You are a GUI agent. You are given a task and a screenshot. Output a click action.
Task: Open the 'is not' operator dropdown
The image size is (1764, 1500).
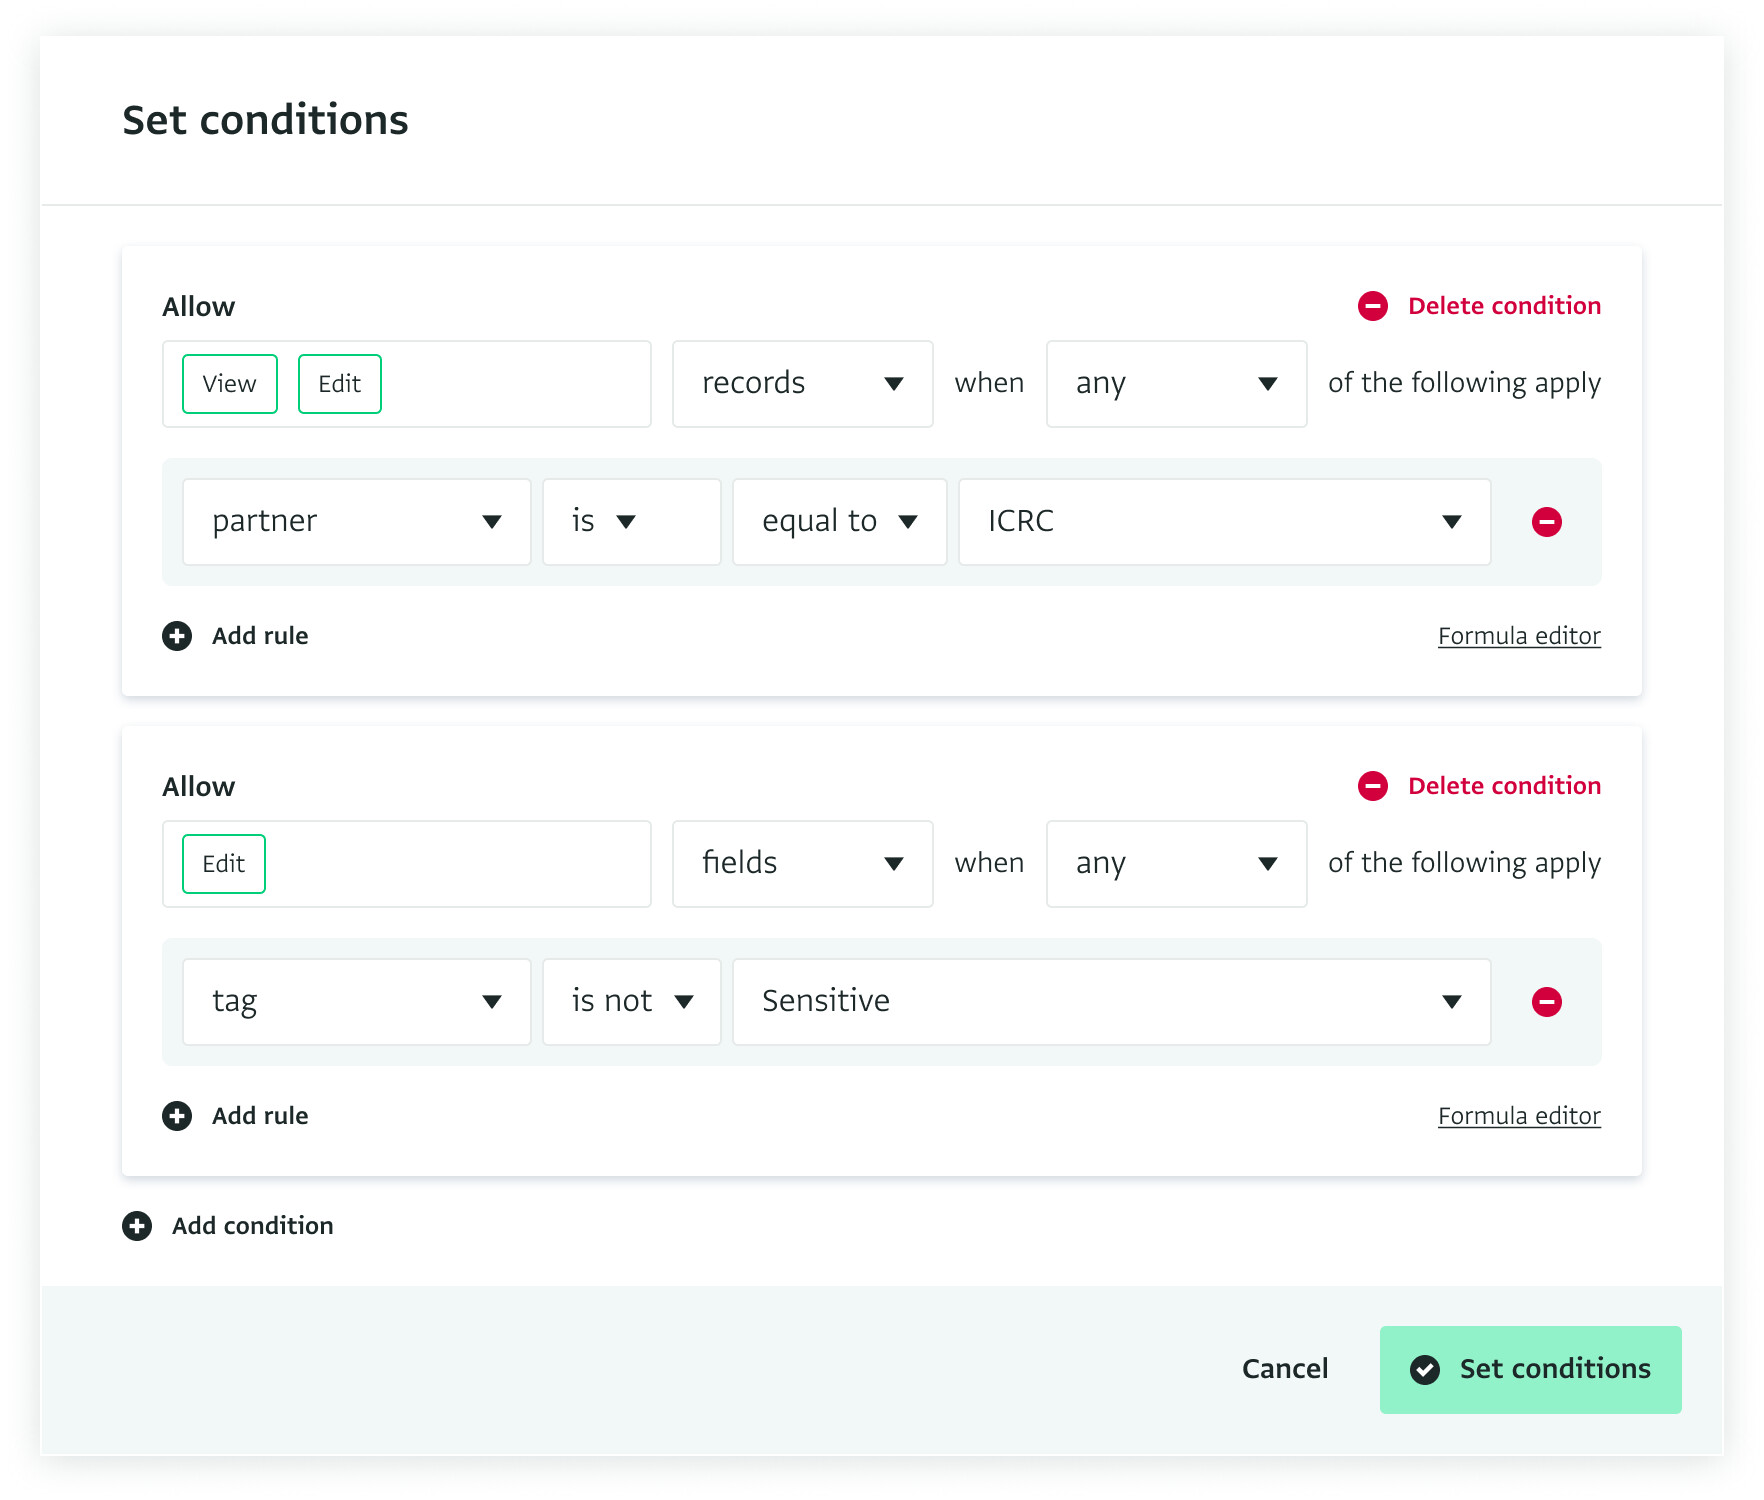coord(631,1002)
